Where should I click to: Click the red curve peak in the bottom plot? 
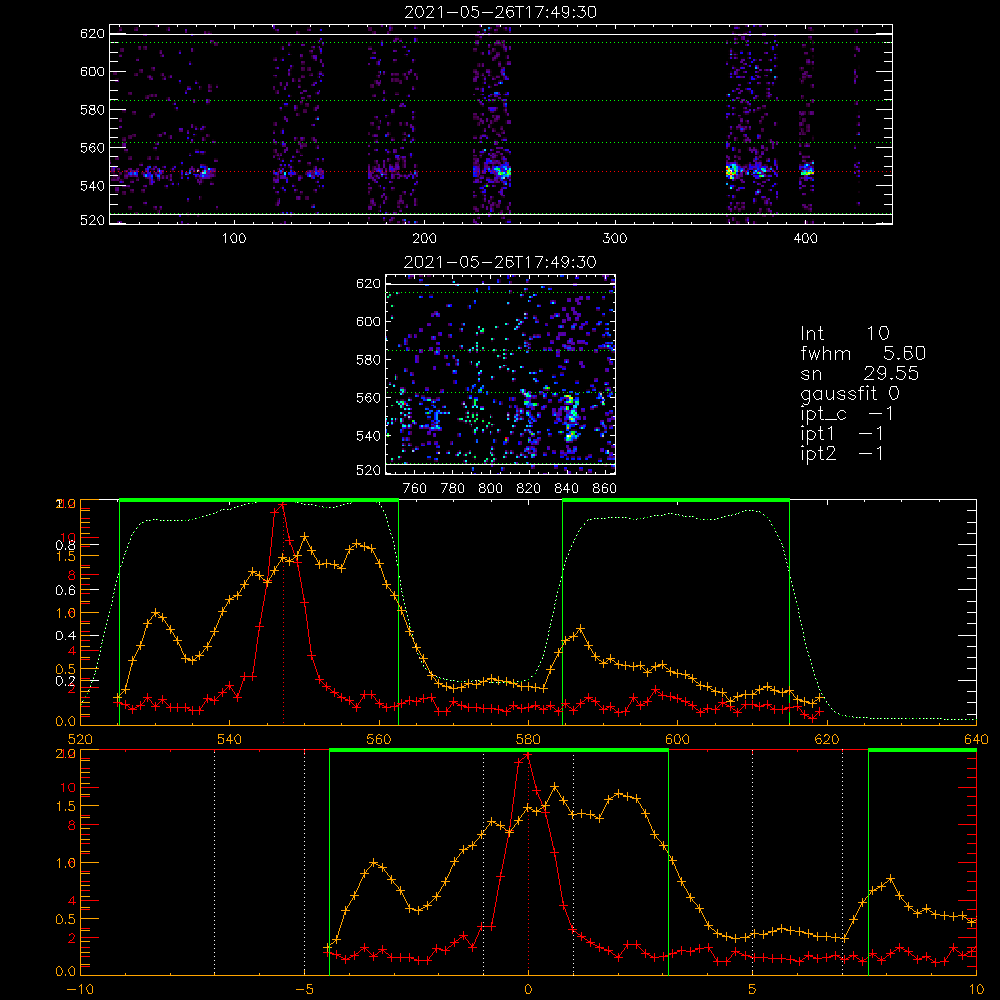pos(527,755)
